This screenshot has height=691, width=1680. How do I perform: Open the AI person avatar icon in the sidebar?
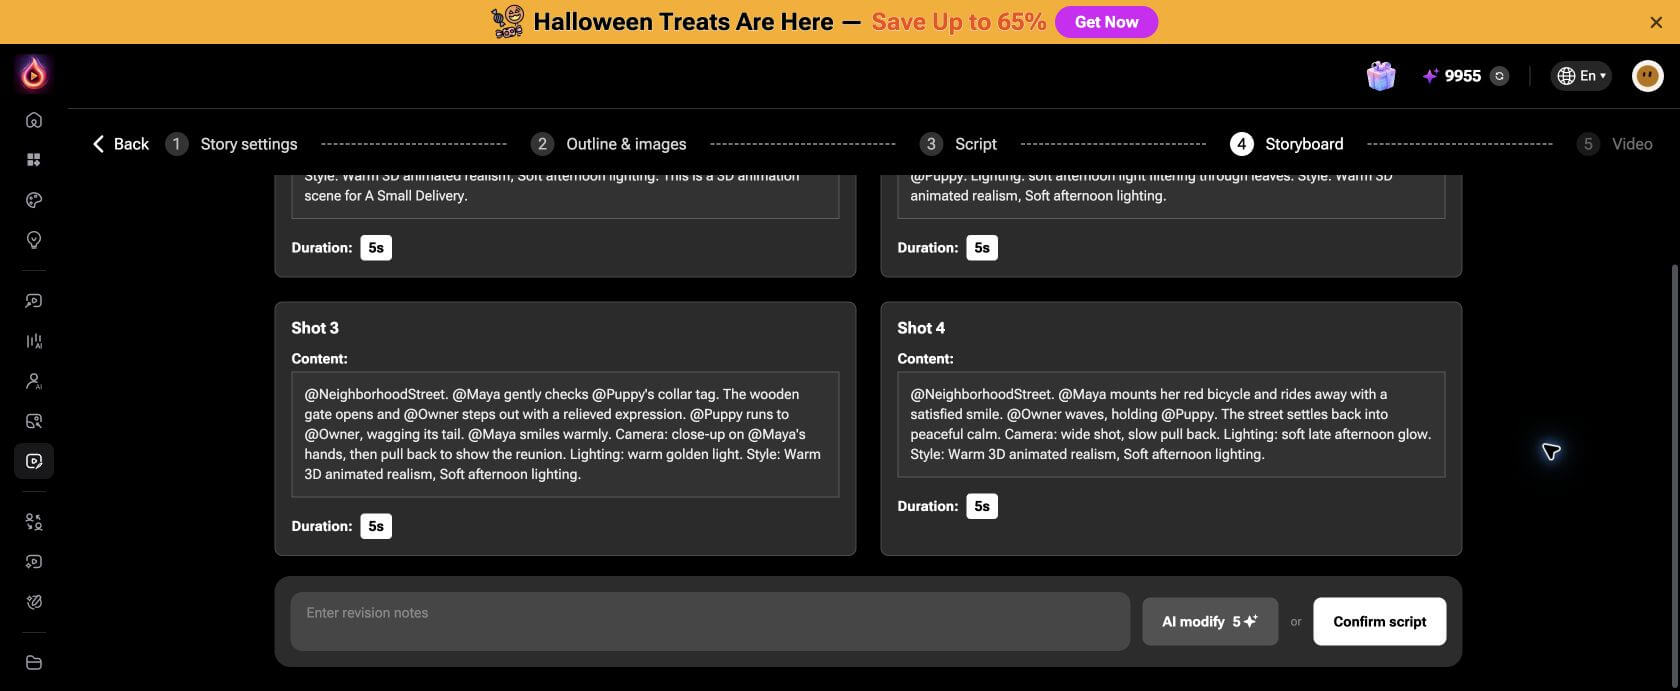(34, 381)
